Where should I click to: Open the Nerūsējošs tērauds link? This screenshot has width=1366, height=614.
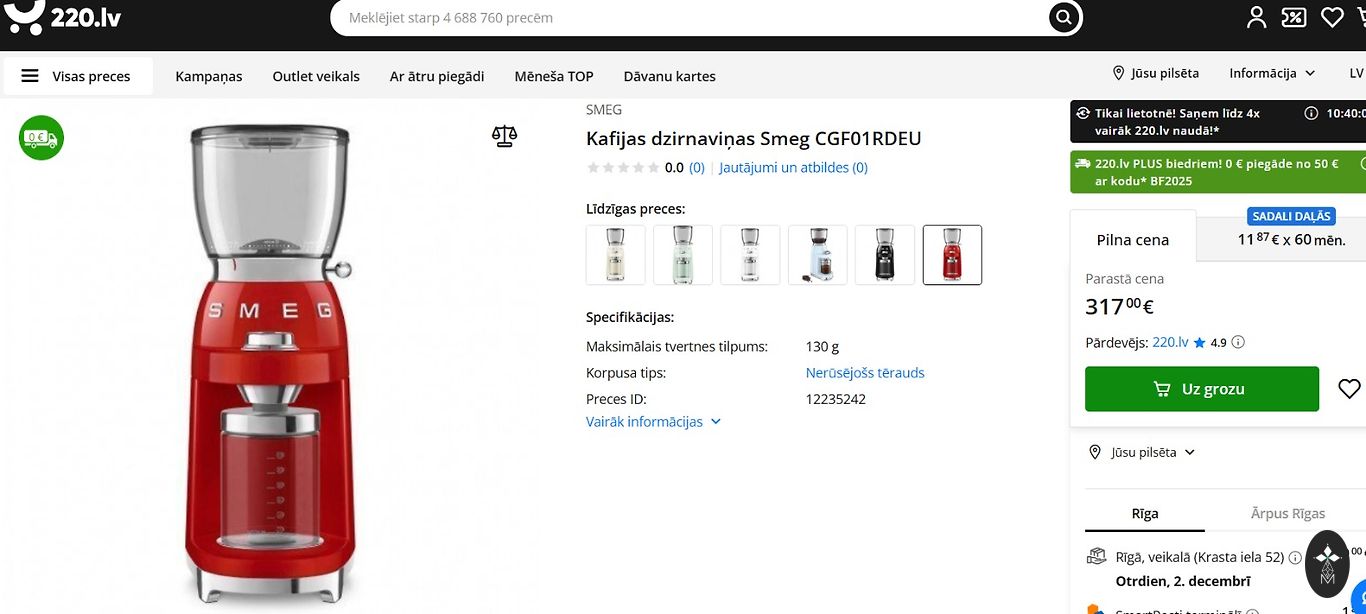pyautogui.click(x=864, y=373)
